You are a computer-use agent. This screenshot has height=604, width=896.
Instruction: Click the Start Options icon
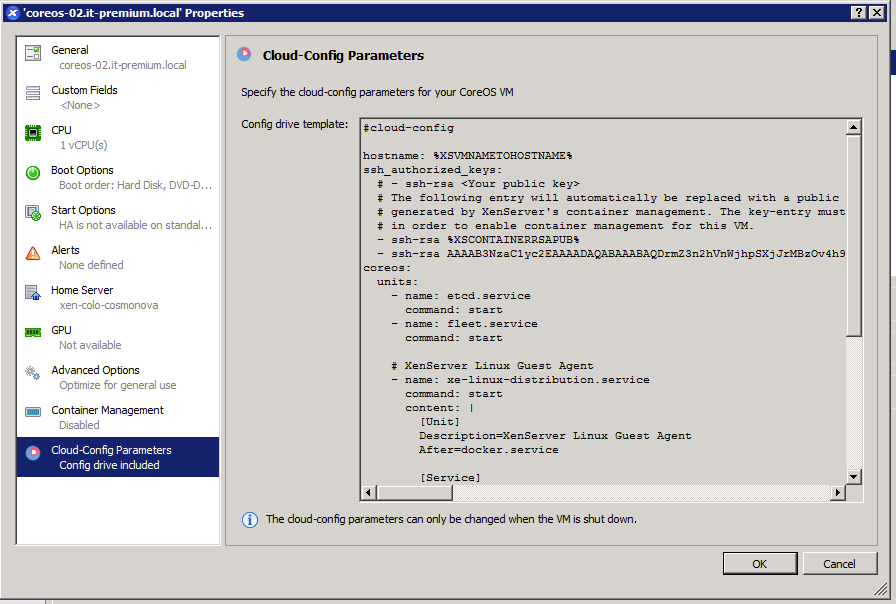point(33,213)
